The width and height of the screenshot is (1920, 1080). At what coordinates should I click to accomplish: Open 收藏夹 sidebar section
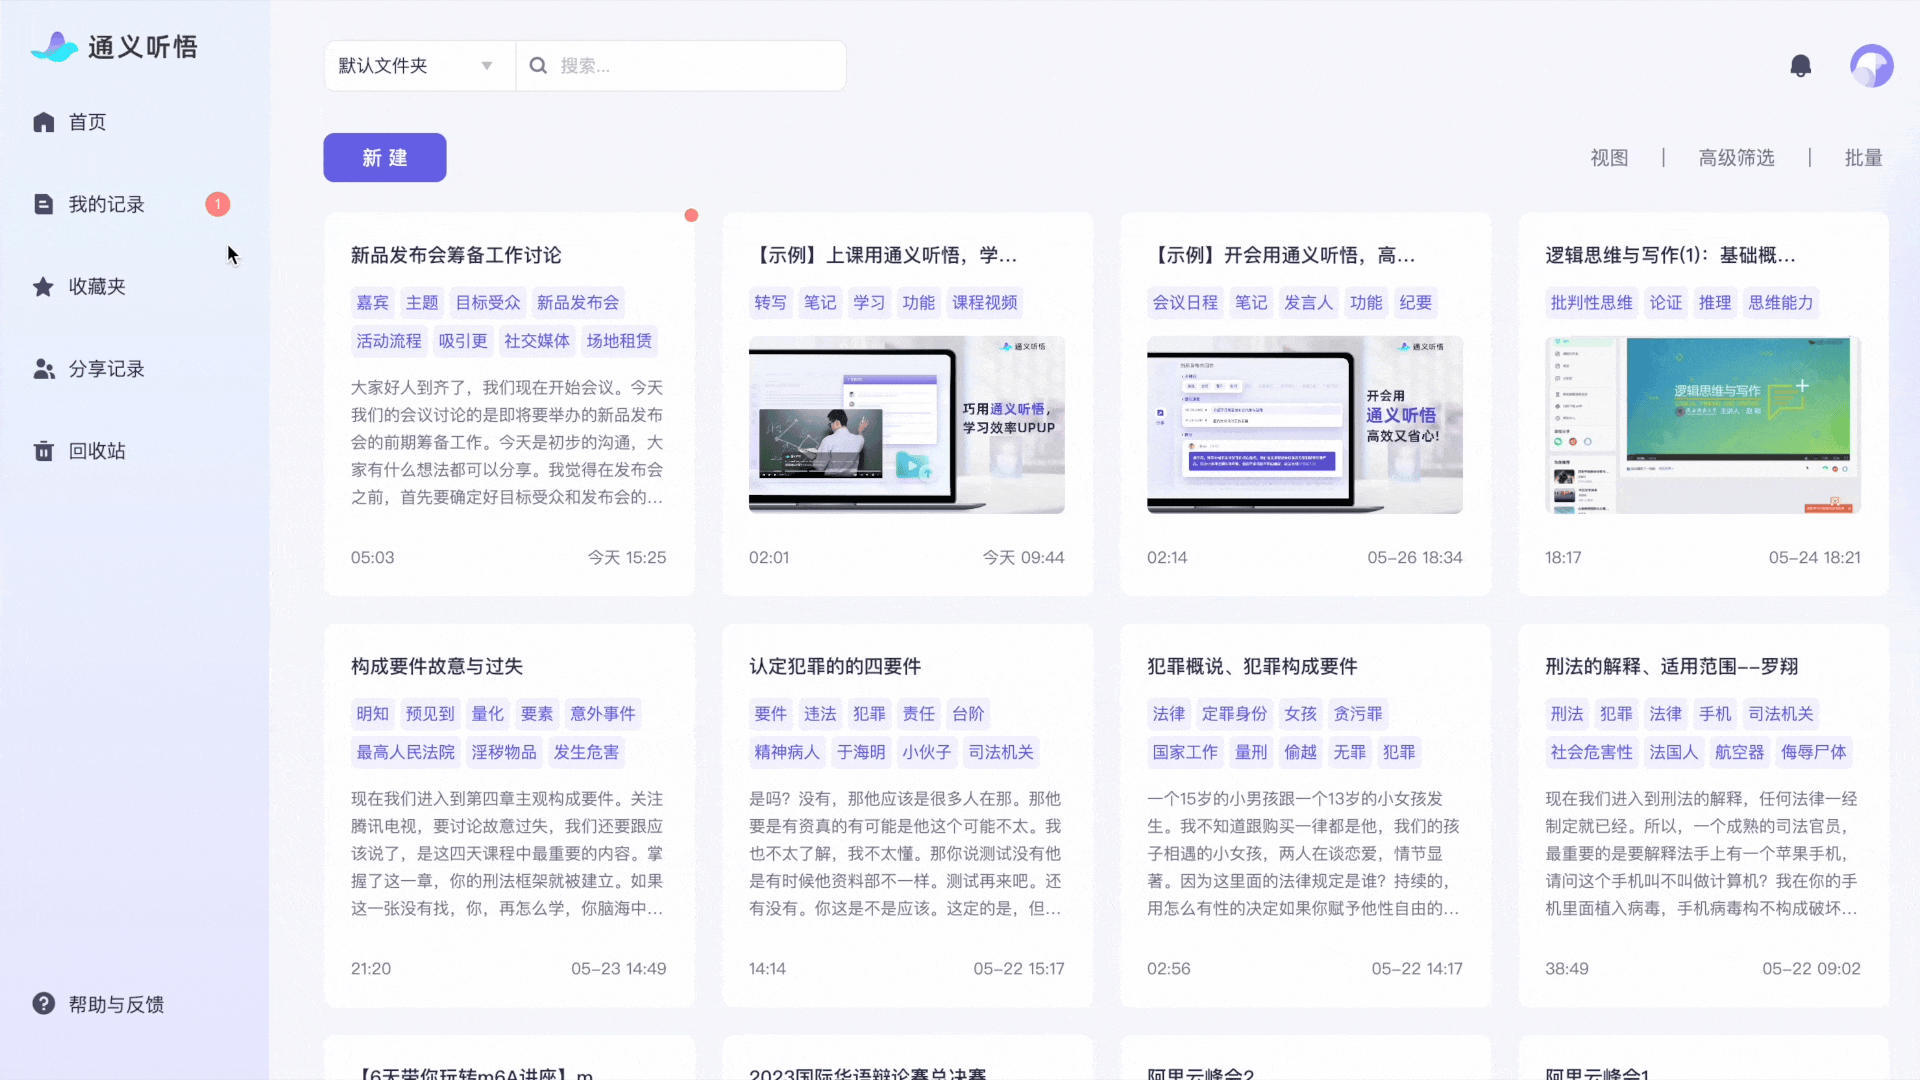coord(95,286)
